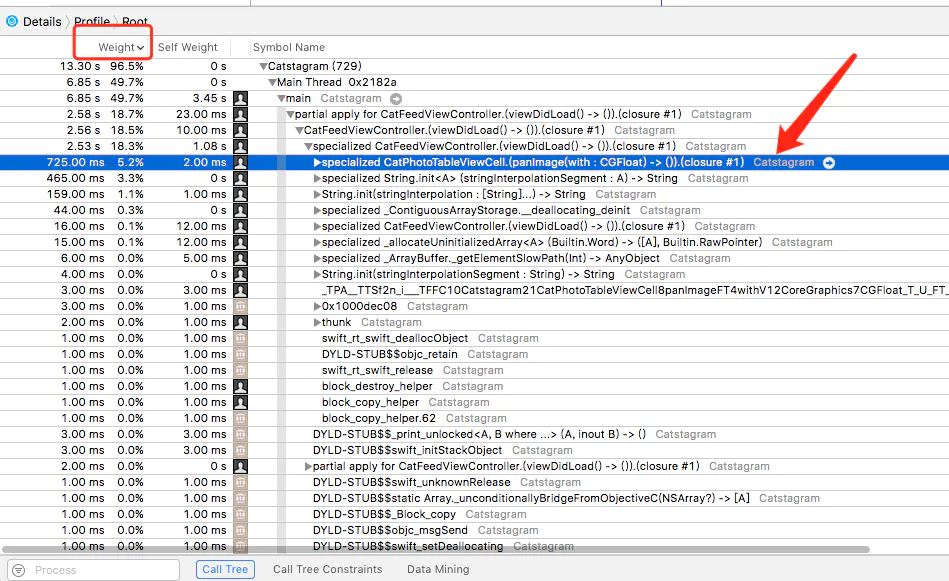
Task: Select Root in the path bar
Action: tap(135, 22)
